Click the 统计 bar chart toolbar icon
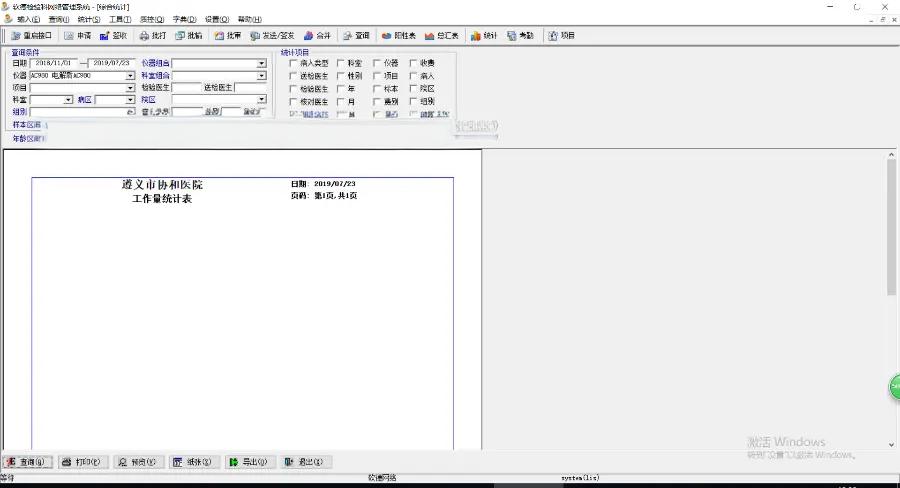Viewport: 900px width, 488px height. [484, 36]
